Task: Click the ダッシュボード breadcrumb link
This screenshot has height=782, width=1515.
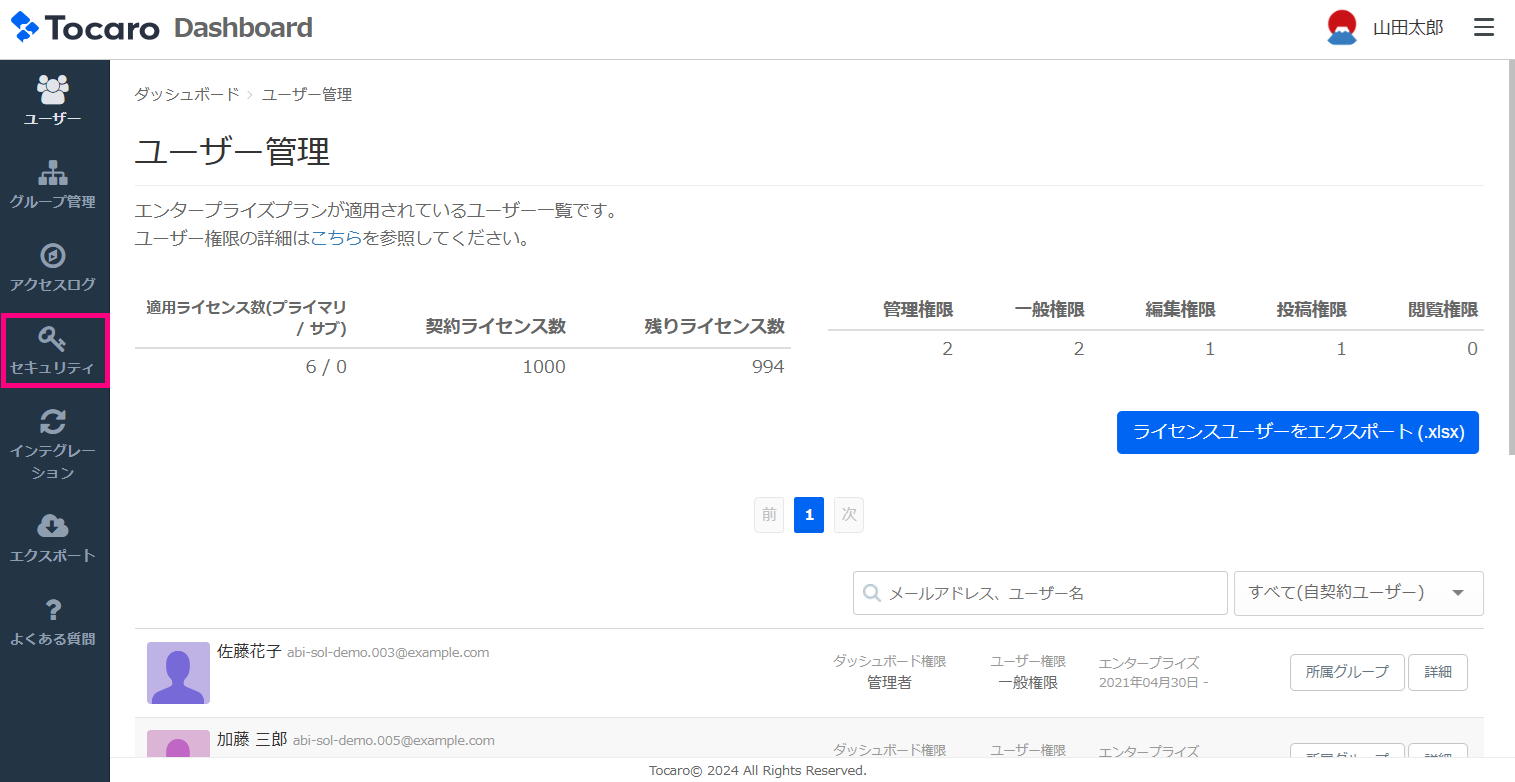Action: point(187,94)
